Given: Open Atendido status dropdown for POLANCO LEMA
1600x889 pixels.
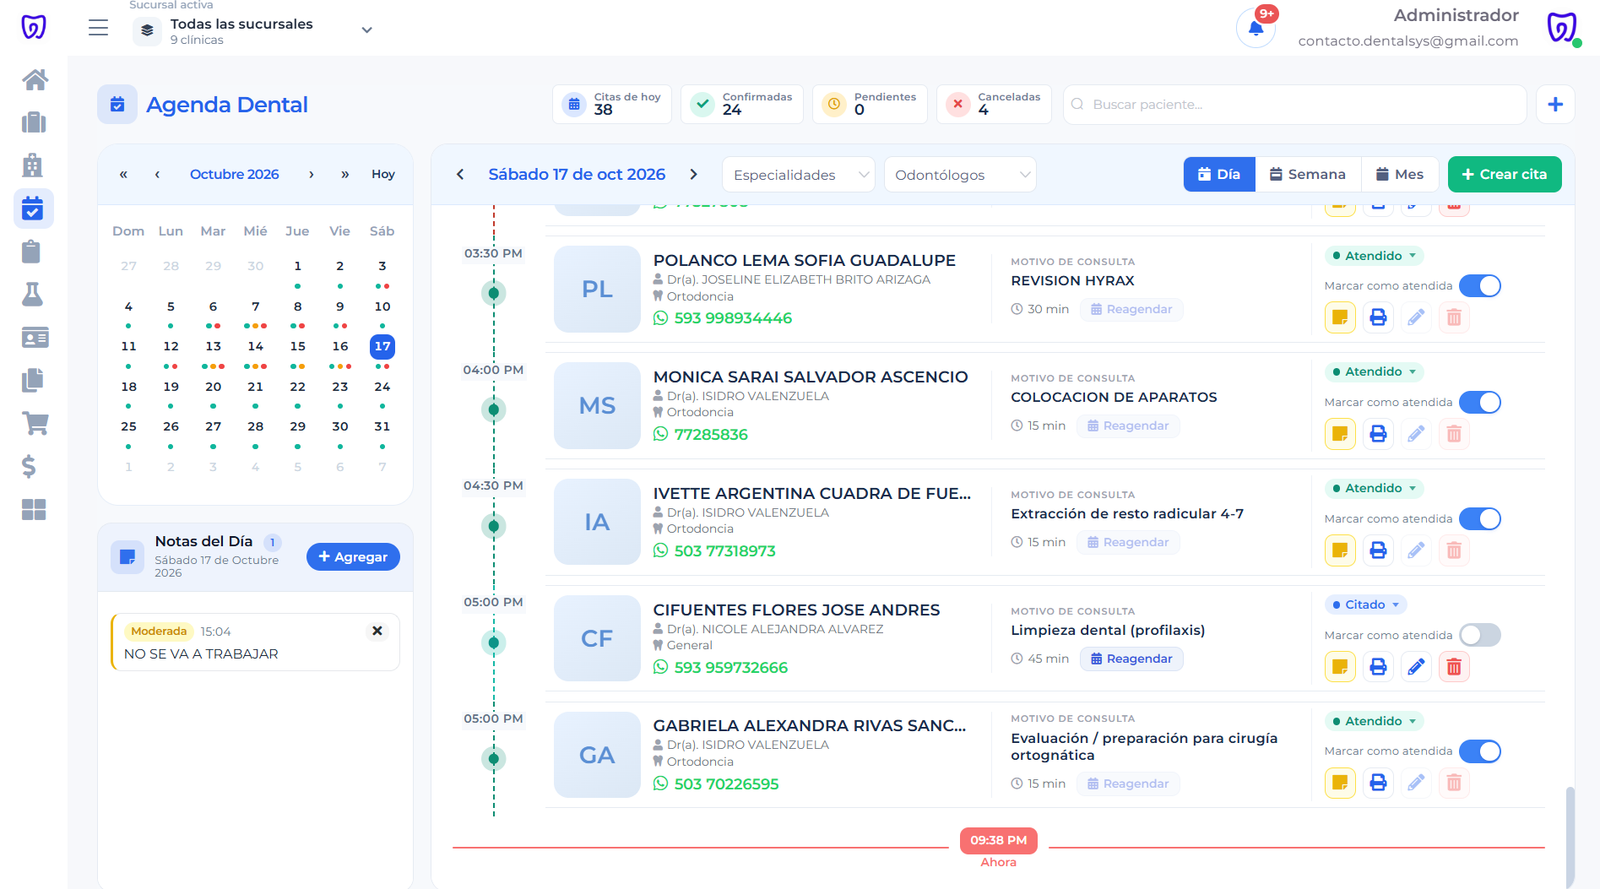Looking at the screenshot, I should pyautogui.click(x=1374, y=256).
